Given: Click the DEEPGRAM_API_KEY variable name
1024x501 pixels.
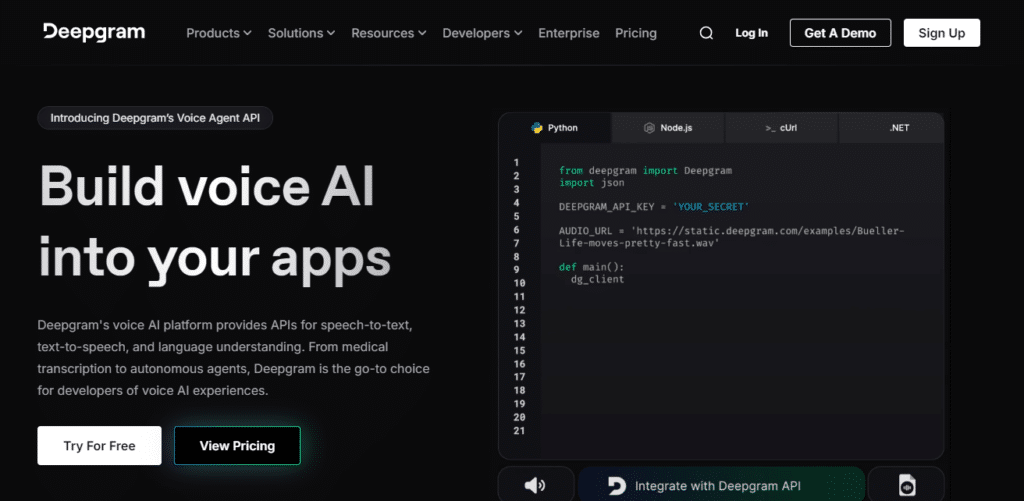Looking at the screenshot, I should pos(606,206).
